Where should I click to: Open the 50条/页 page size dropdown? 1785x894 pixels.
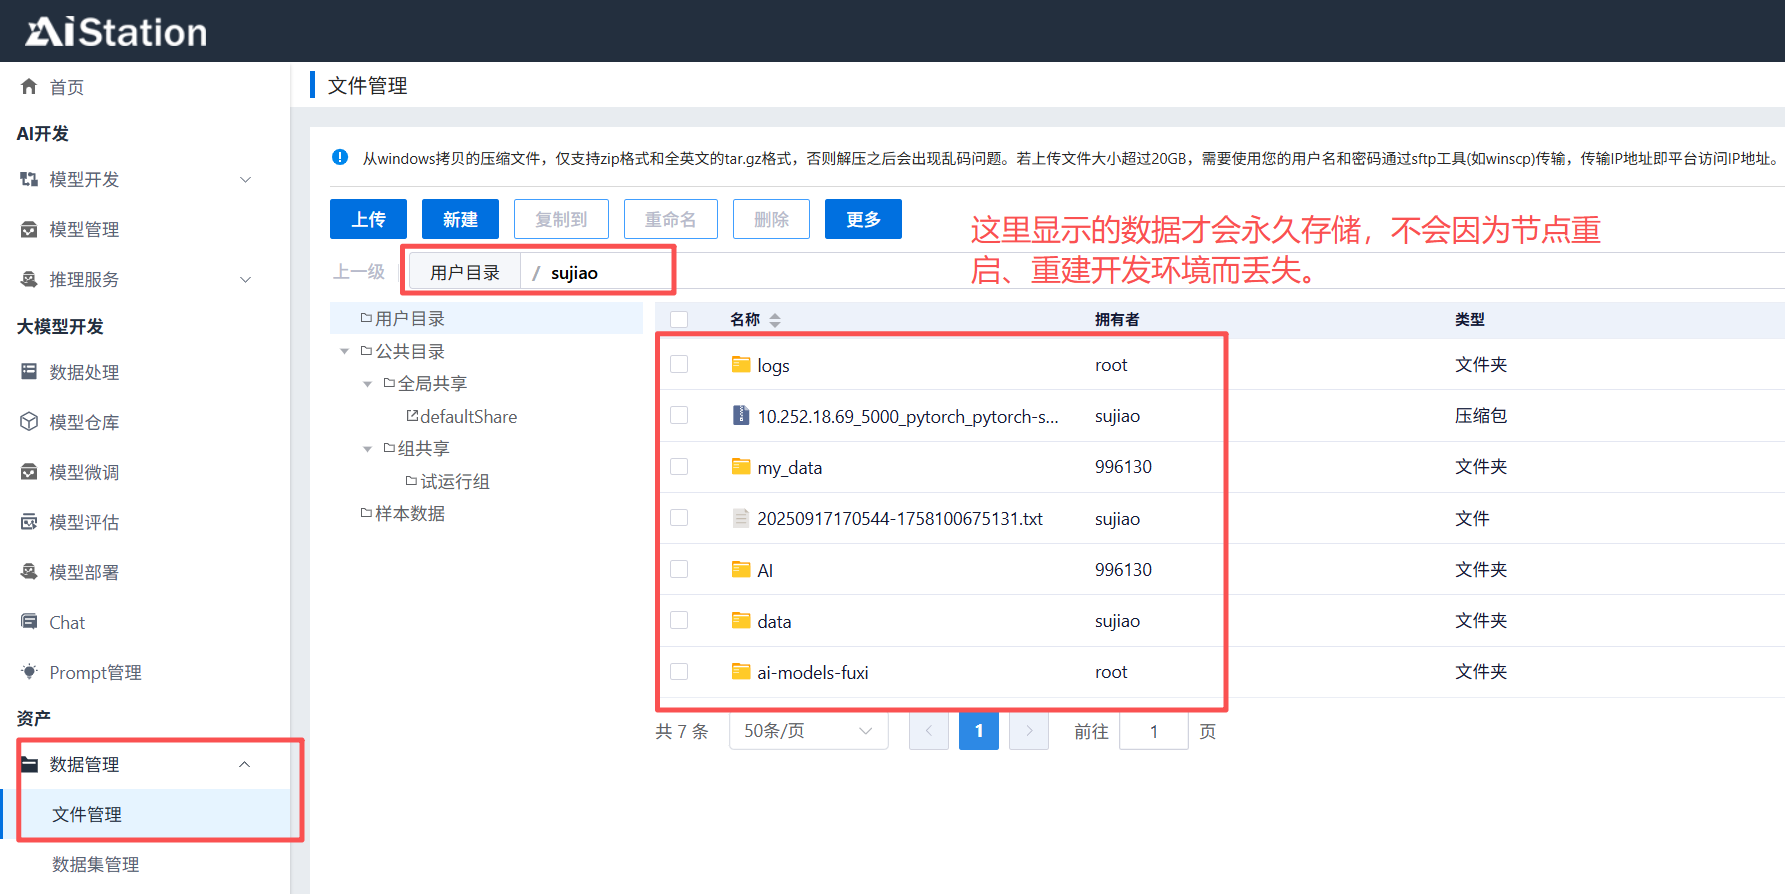tap(808, 731)
